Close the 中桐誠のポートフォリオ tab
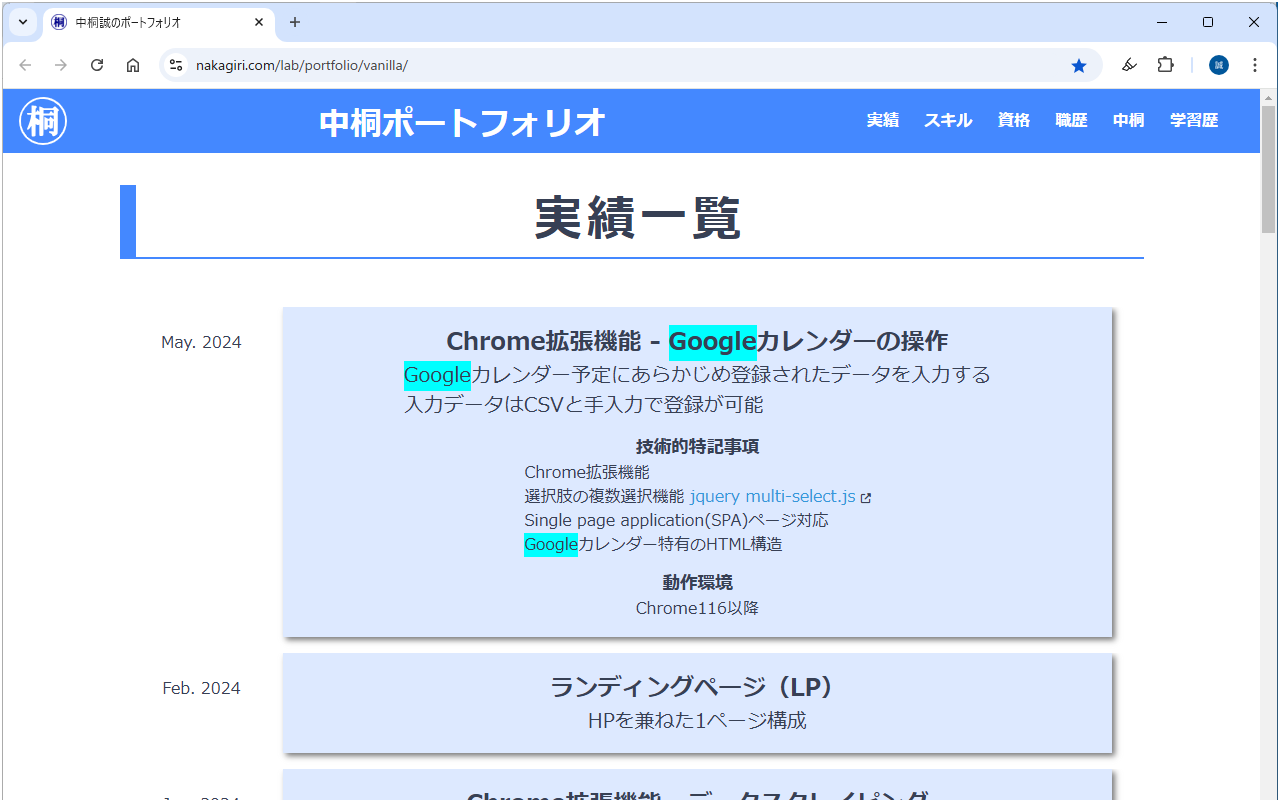This screenshot has width=1280, height=800. click(x=259, y=22)
